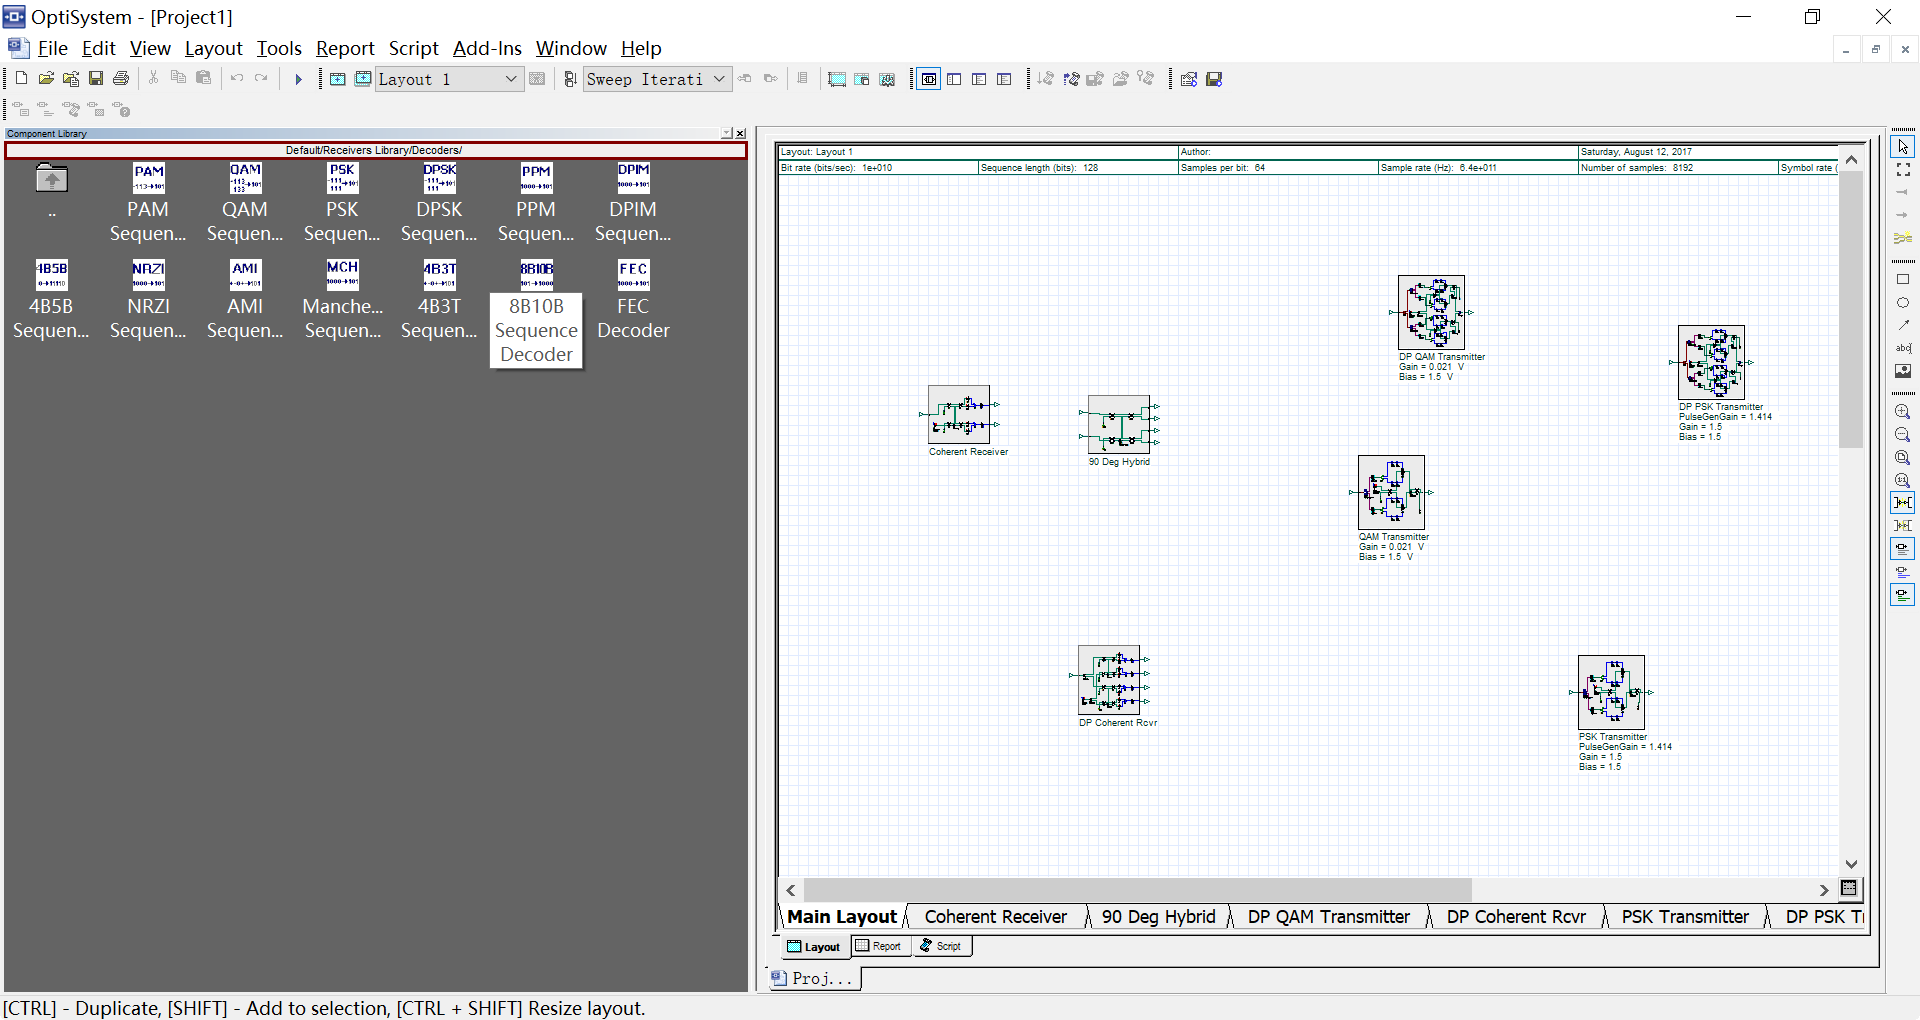Click the Zoom Out magnifier
The height and width of the screenshot is (1020, 1920).
coord(1903,434)
